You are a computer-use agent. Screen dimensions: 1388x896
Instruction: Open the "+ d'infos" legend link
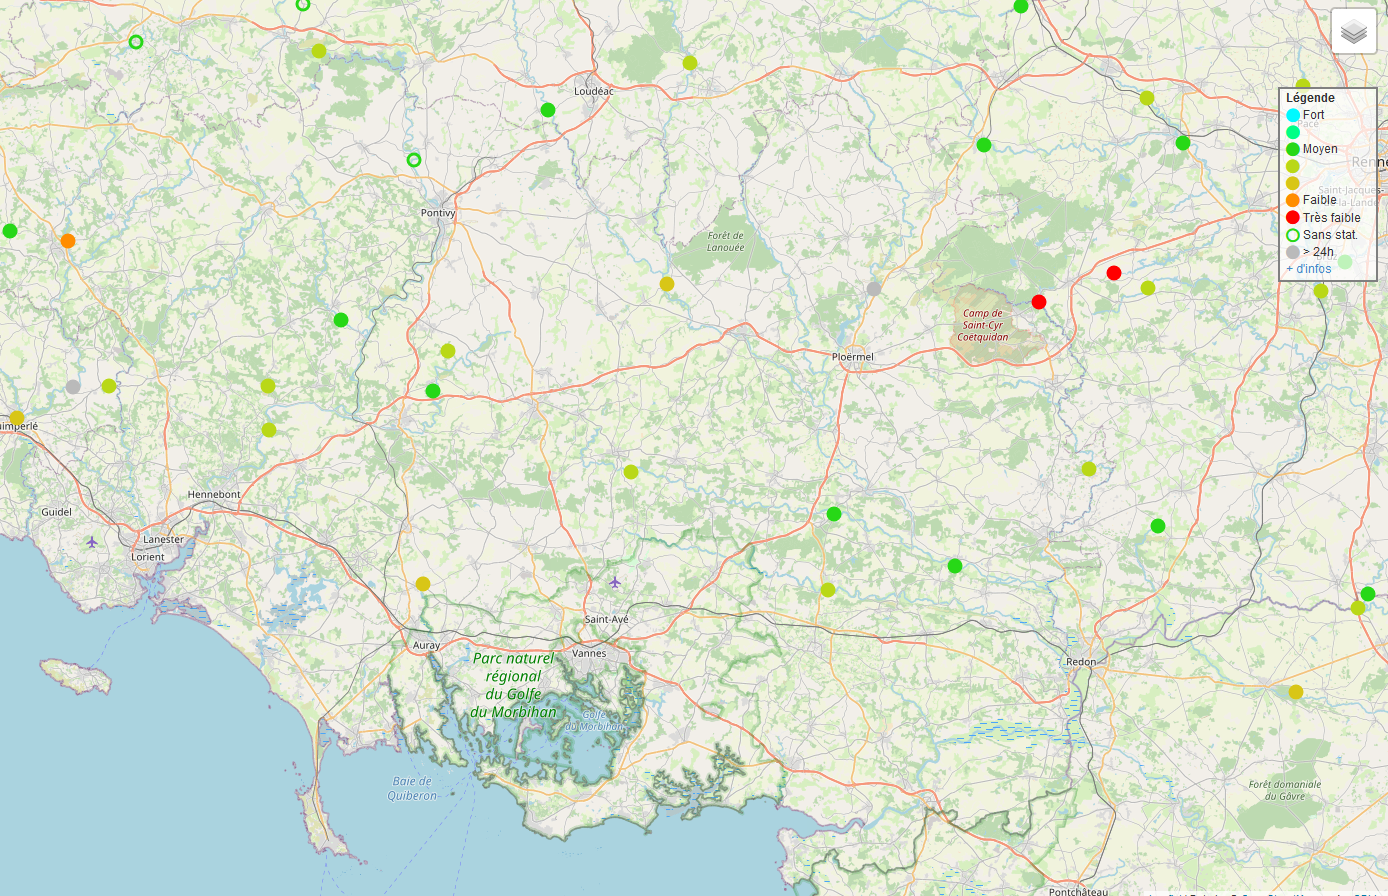pyautogui.click(x=1308, y=269)
